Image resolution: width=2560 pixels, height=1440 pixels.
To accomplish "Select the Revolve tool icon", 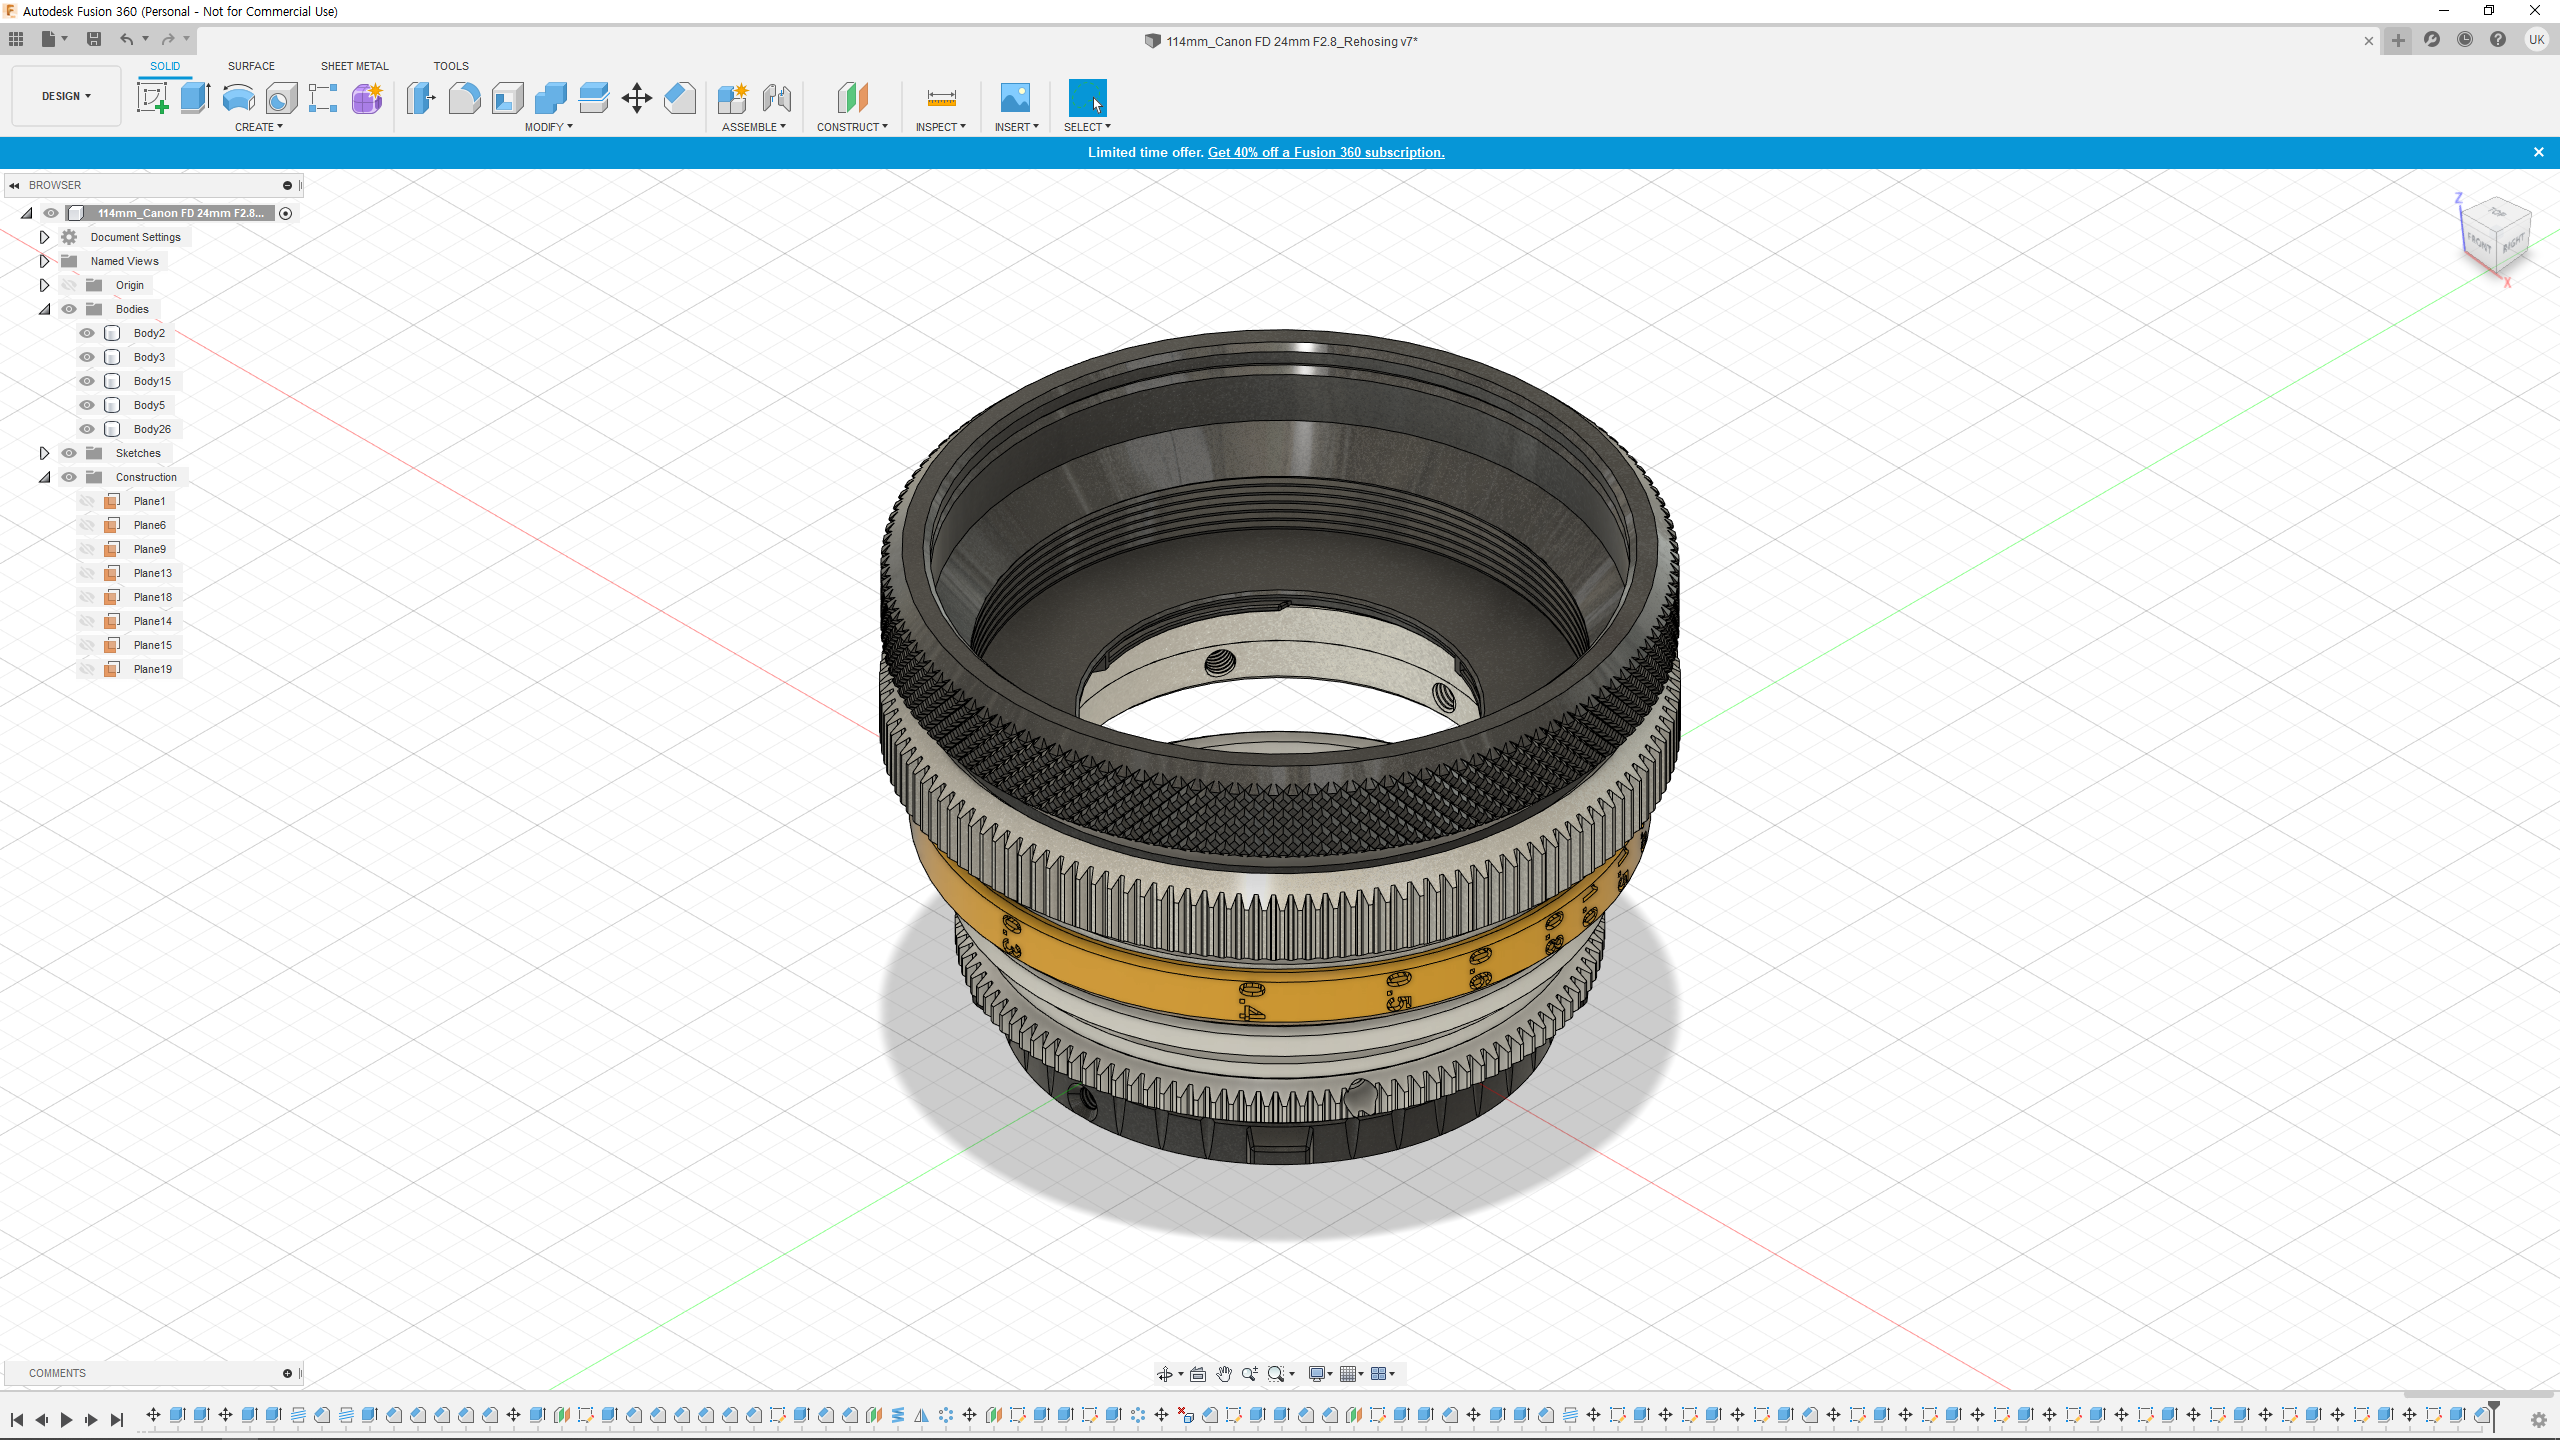I will 238,98.
